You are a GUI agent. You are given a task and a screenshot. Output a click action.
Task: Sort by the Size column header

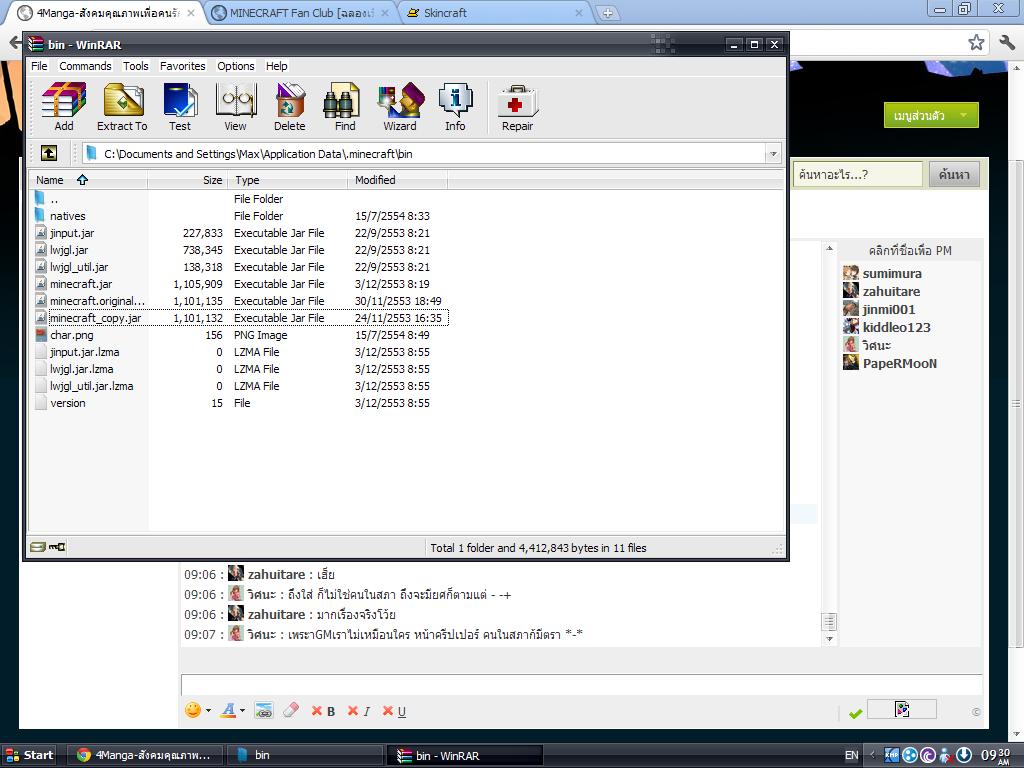[x=188, y=180]
